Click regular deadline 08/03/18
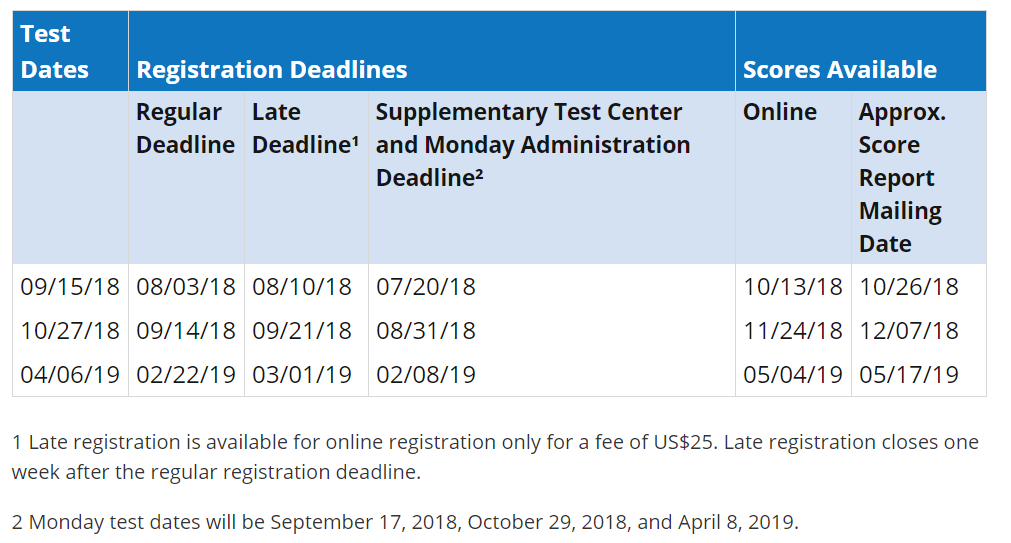The image size is (1011, 543). click(x=186, y=287)
